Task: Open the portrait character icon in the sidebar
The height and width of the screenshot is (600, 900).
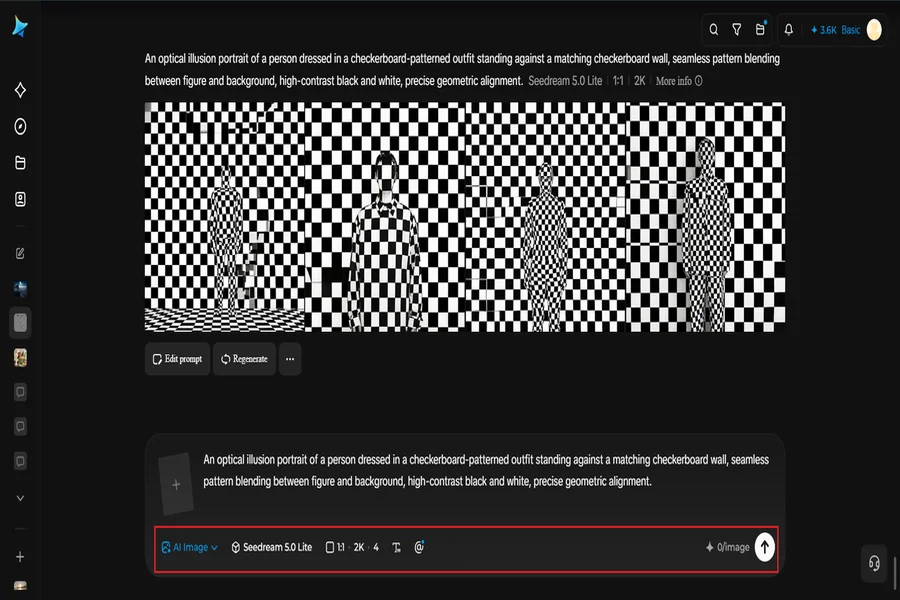Action: pyautogui.click(x=20, y=199)
